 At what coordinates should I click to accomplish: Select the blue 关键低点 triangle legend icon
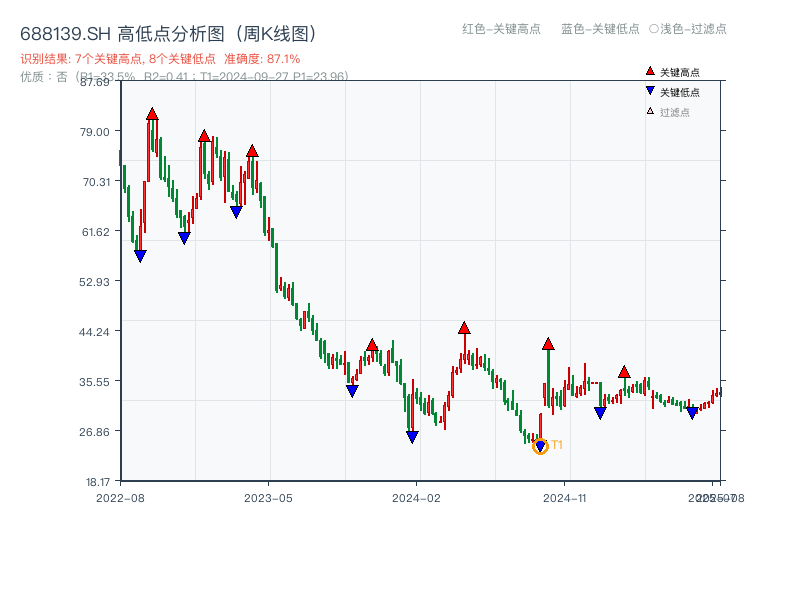(x=650, y=91)
